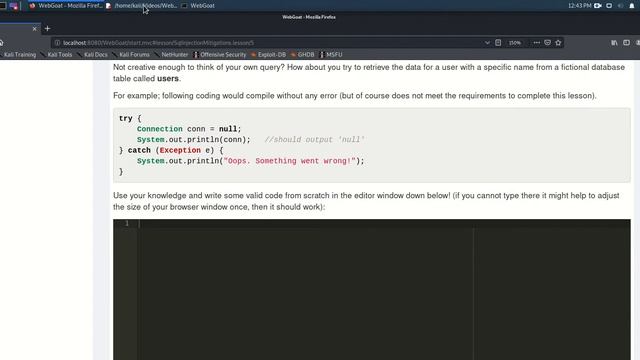Go to Firefox home page icon
Viewport: 640px width, 360px height.
coord(1,42)
